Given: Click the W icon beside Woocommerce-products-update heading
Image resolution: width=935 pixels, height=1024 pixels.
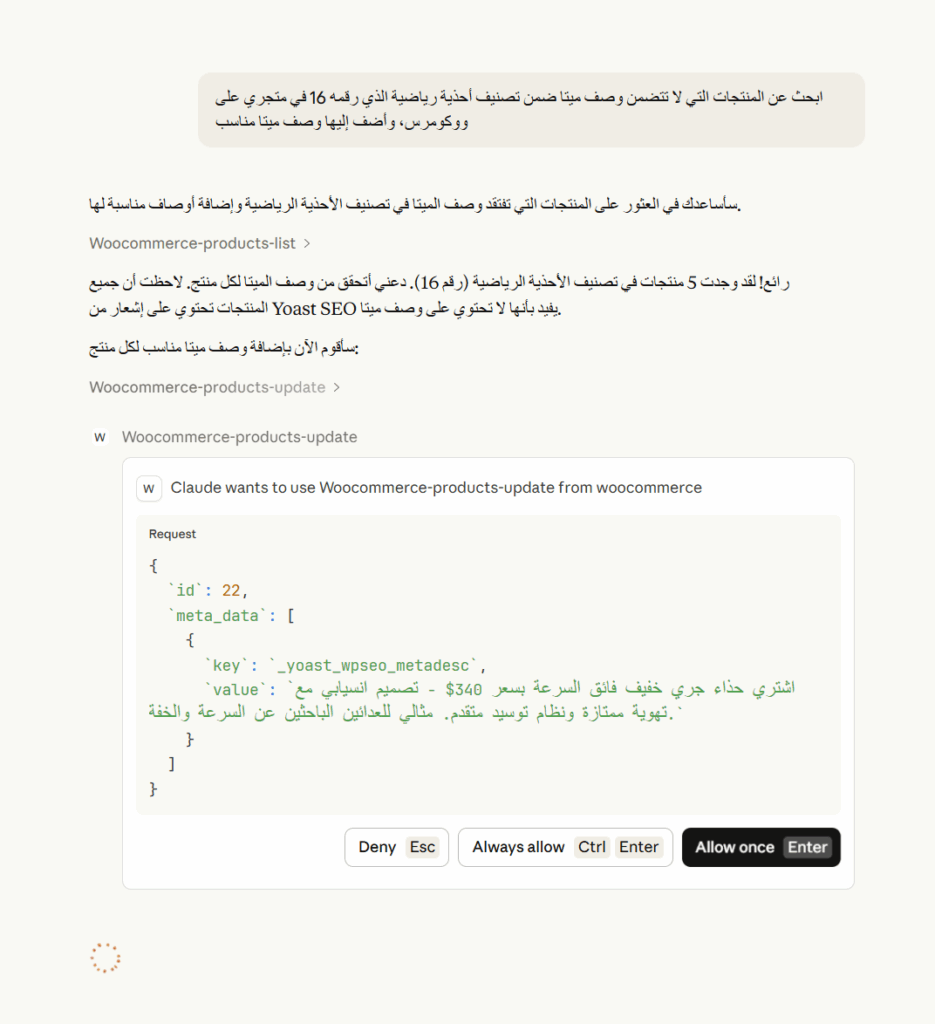Looking at the screenshot, I should (x=100, y=437).
